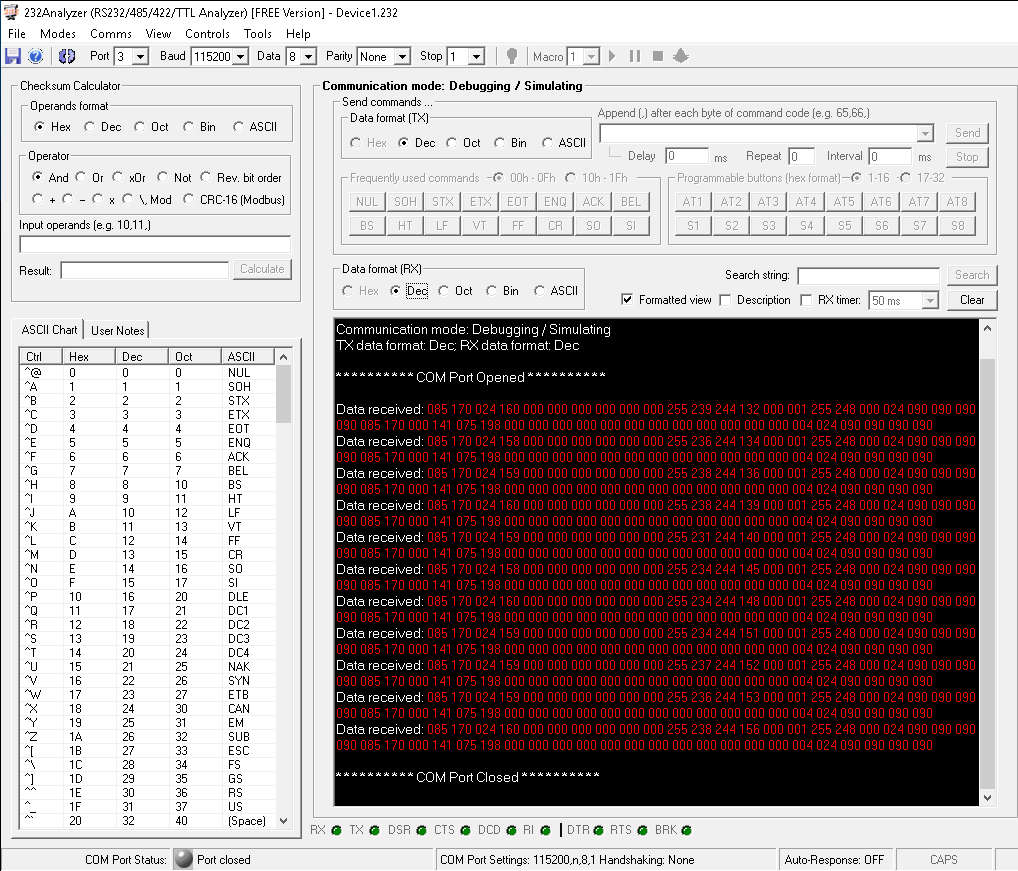Click the TX status LED indicator
The height and width of the screenshot is (871, 1018).
click(375, 830)
